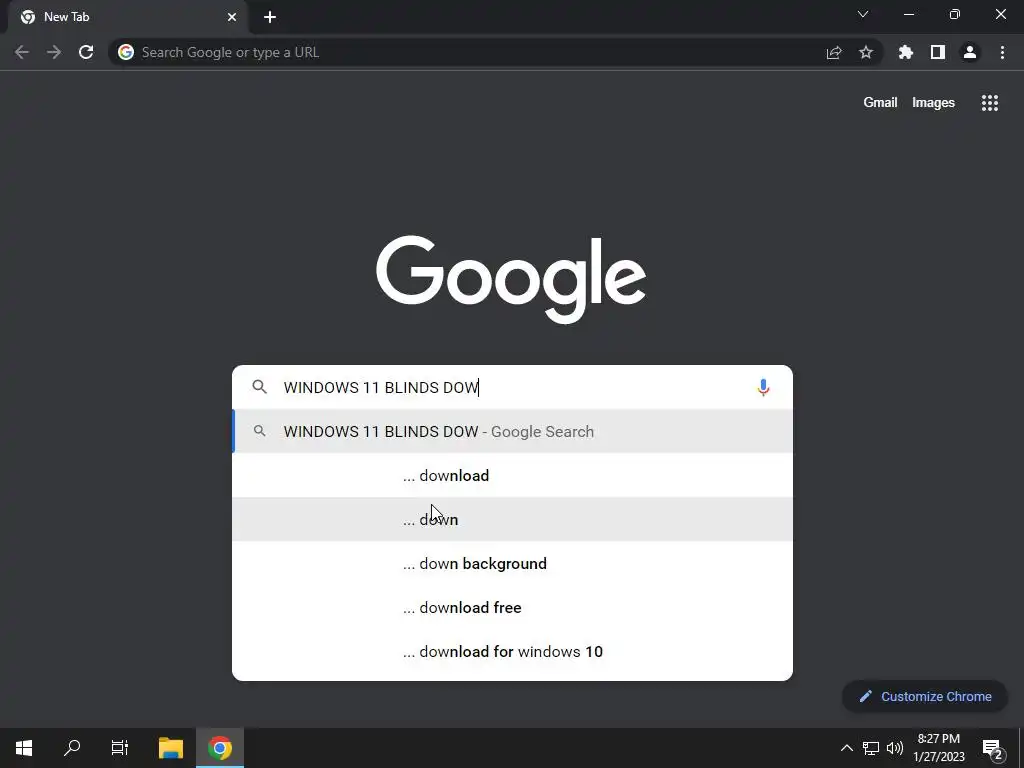
Task: Open the Chrome profile avatar
Action: coord(970,52)
